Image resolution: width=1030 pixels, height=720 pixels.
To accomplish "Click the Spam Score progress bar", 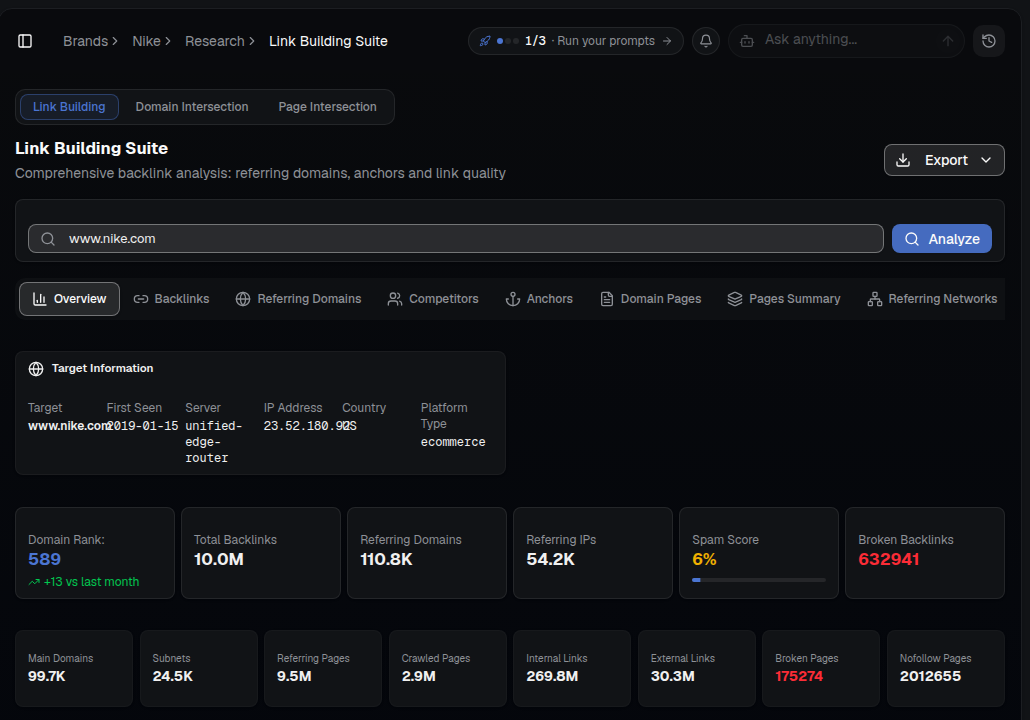I will tap(759, 580).
